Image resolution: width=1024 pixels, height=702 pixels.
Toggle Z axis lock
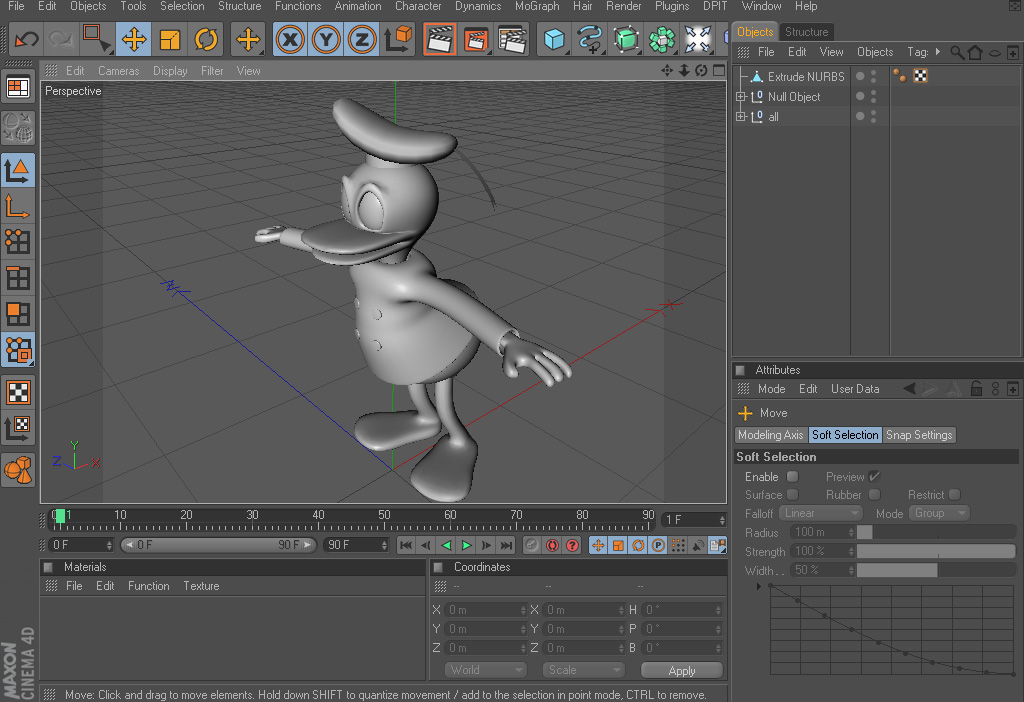point(362,40)
